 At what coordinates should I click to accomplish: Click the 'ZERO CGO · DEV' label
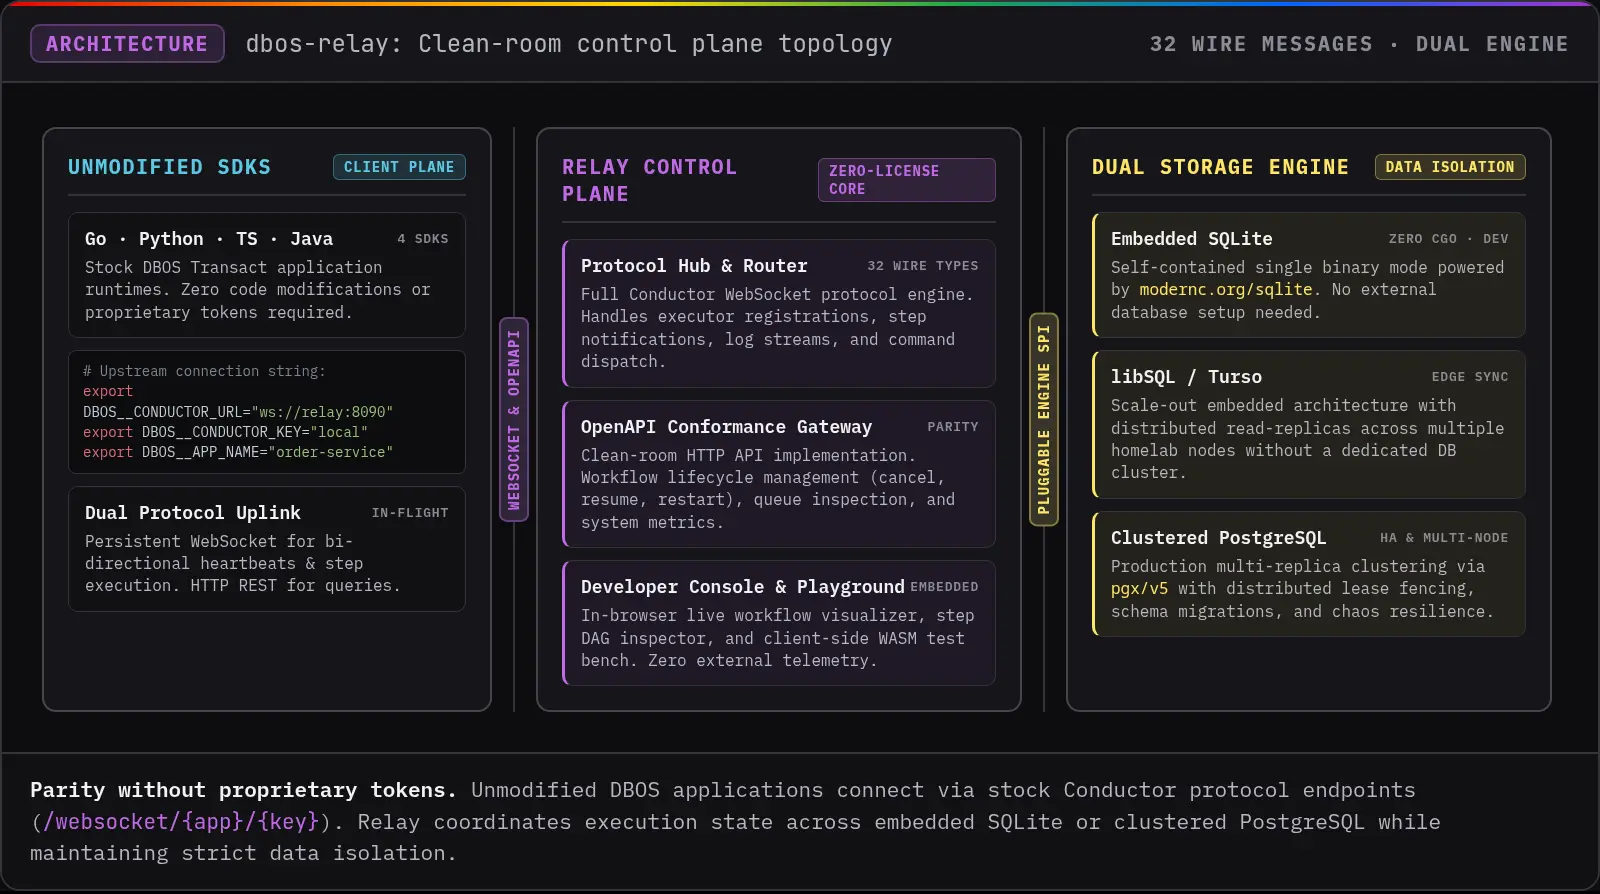point(1449,239)
